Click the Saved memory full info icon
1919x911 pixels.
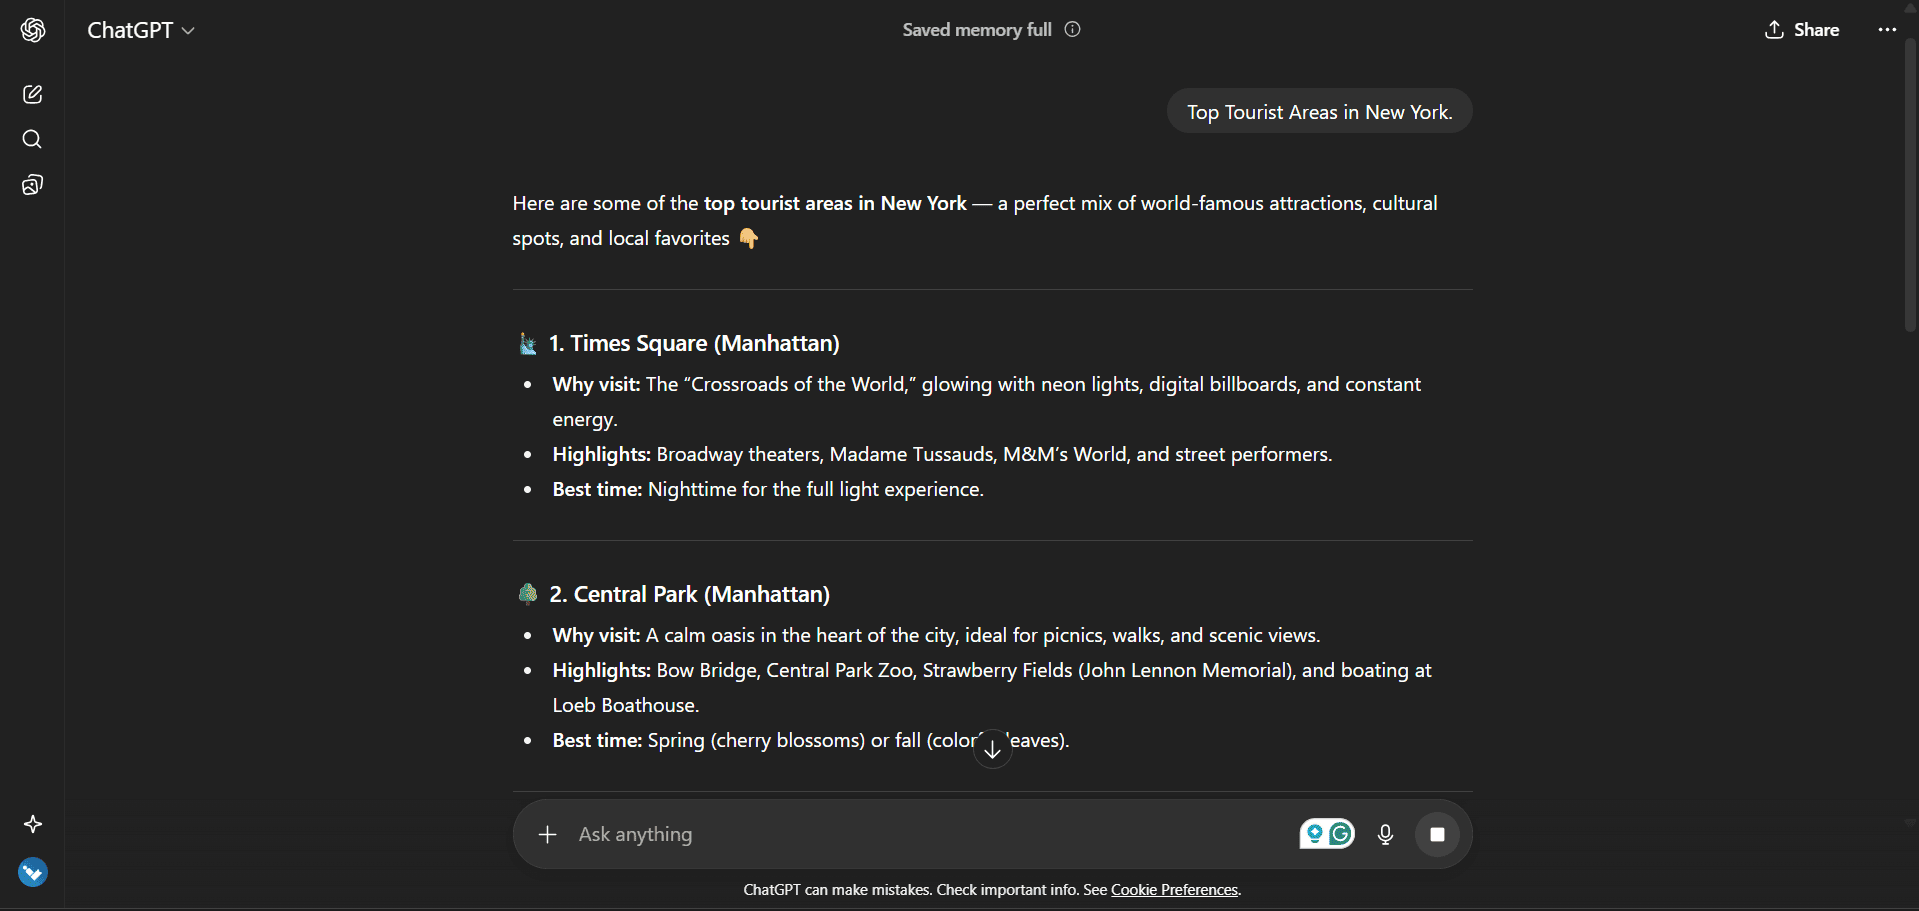(x=1072, y=29)
